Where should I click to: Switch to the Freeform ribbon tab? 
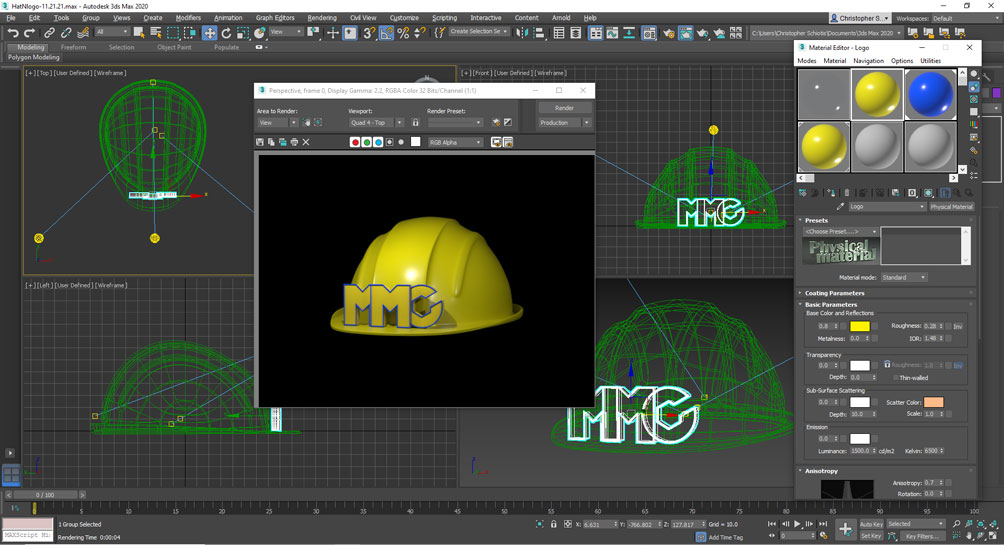(x=73, y=47)
